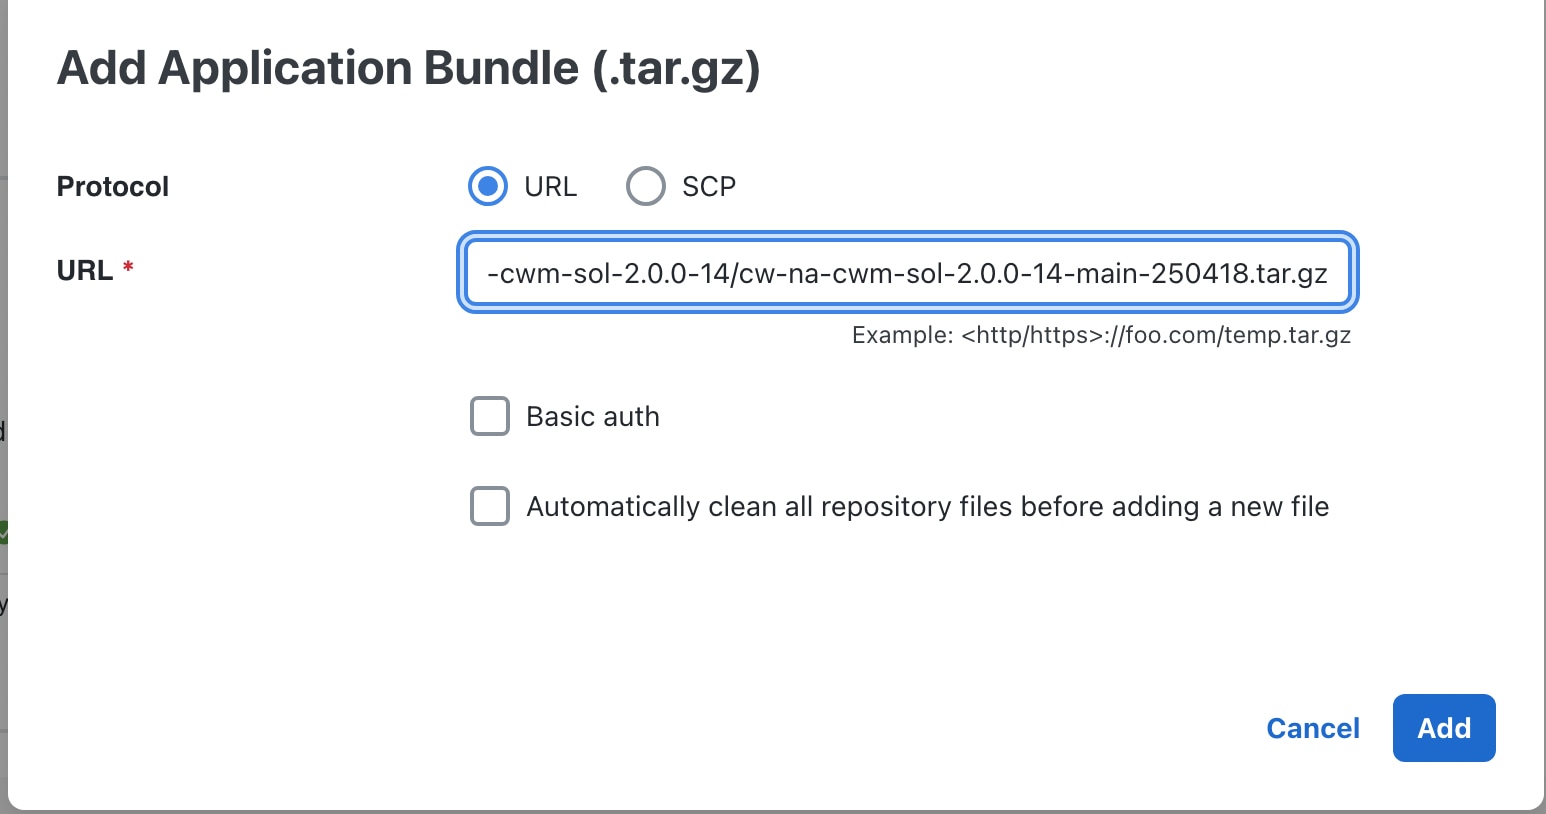Click the Example foo.com/temp.tar.gz hint text
1546x814 pixels.
tap(1101, 335)
